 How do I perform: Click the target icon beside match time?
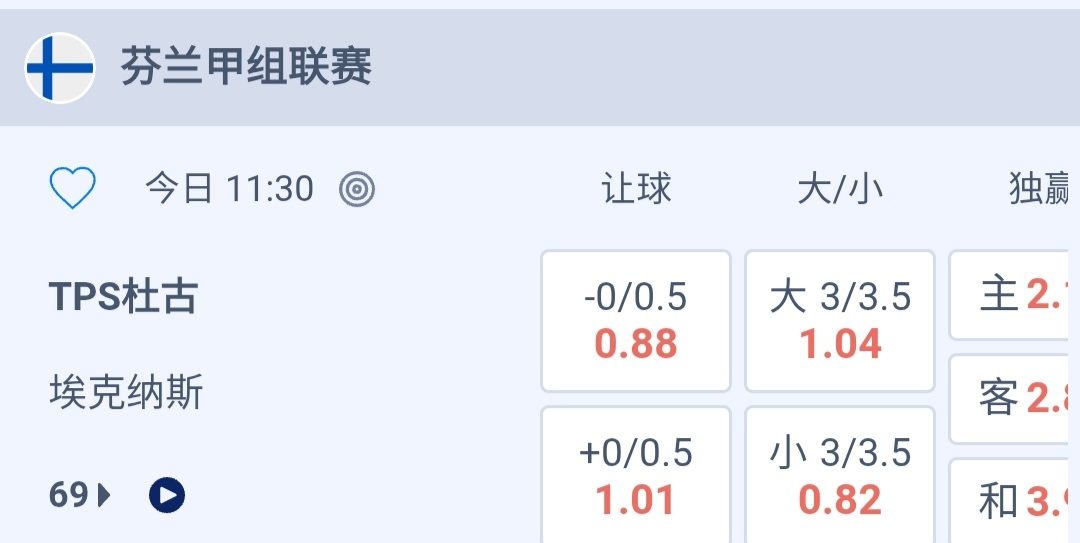click(x=357, y=188)
